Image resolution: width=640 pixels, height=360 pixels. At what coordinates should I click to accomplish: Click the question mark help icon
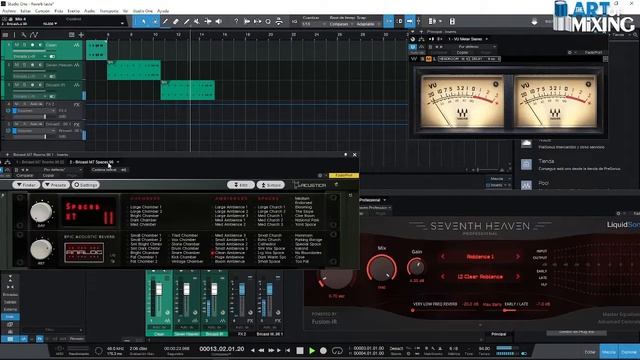tap(236, 21)
